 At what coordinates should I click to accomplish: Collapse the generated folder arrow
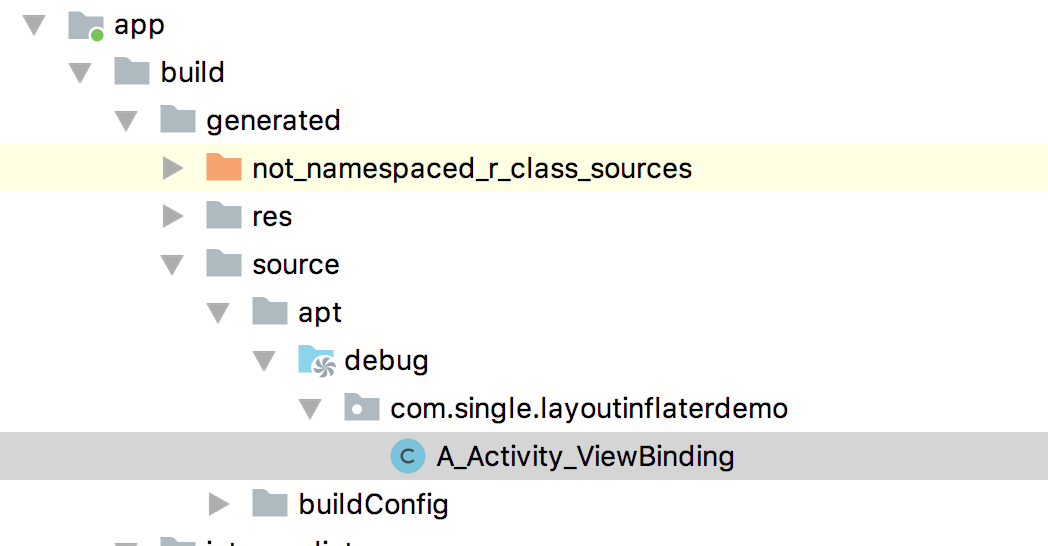[x=126, y=121]
